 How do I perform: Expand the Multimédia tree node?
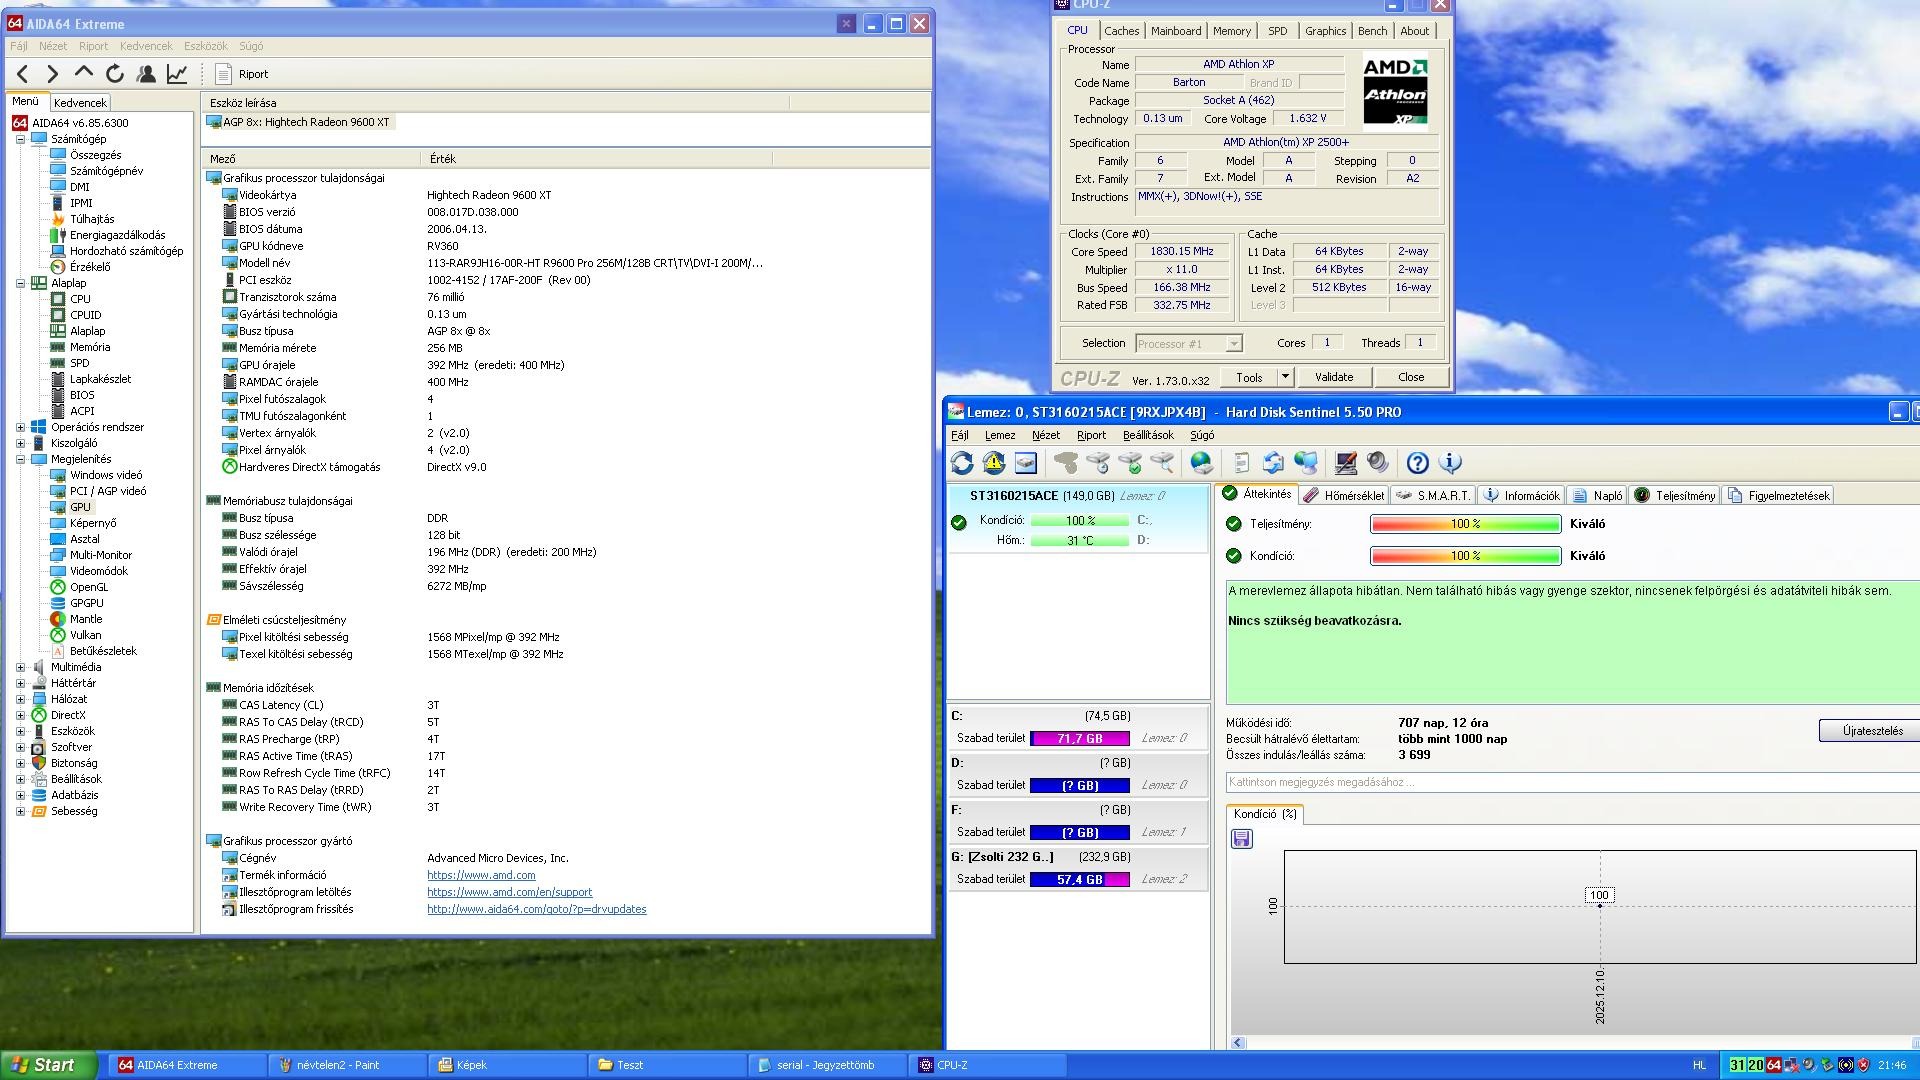pos(20,667)
